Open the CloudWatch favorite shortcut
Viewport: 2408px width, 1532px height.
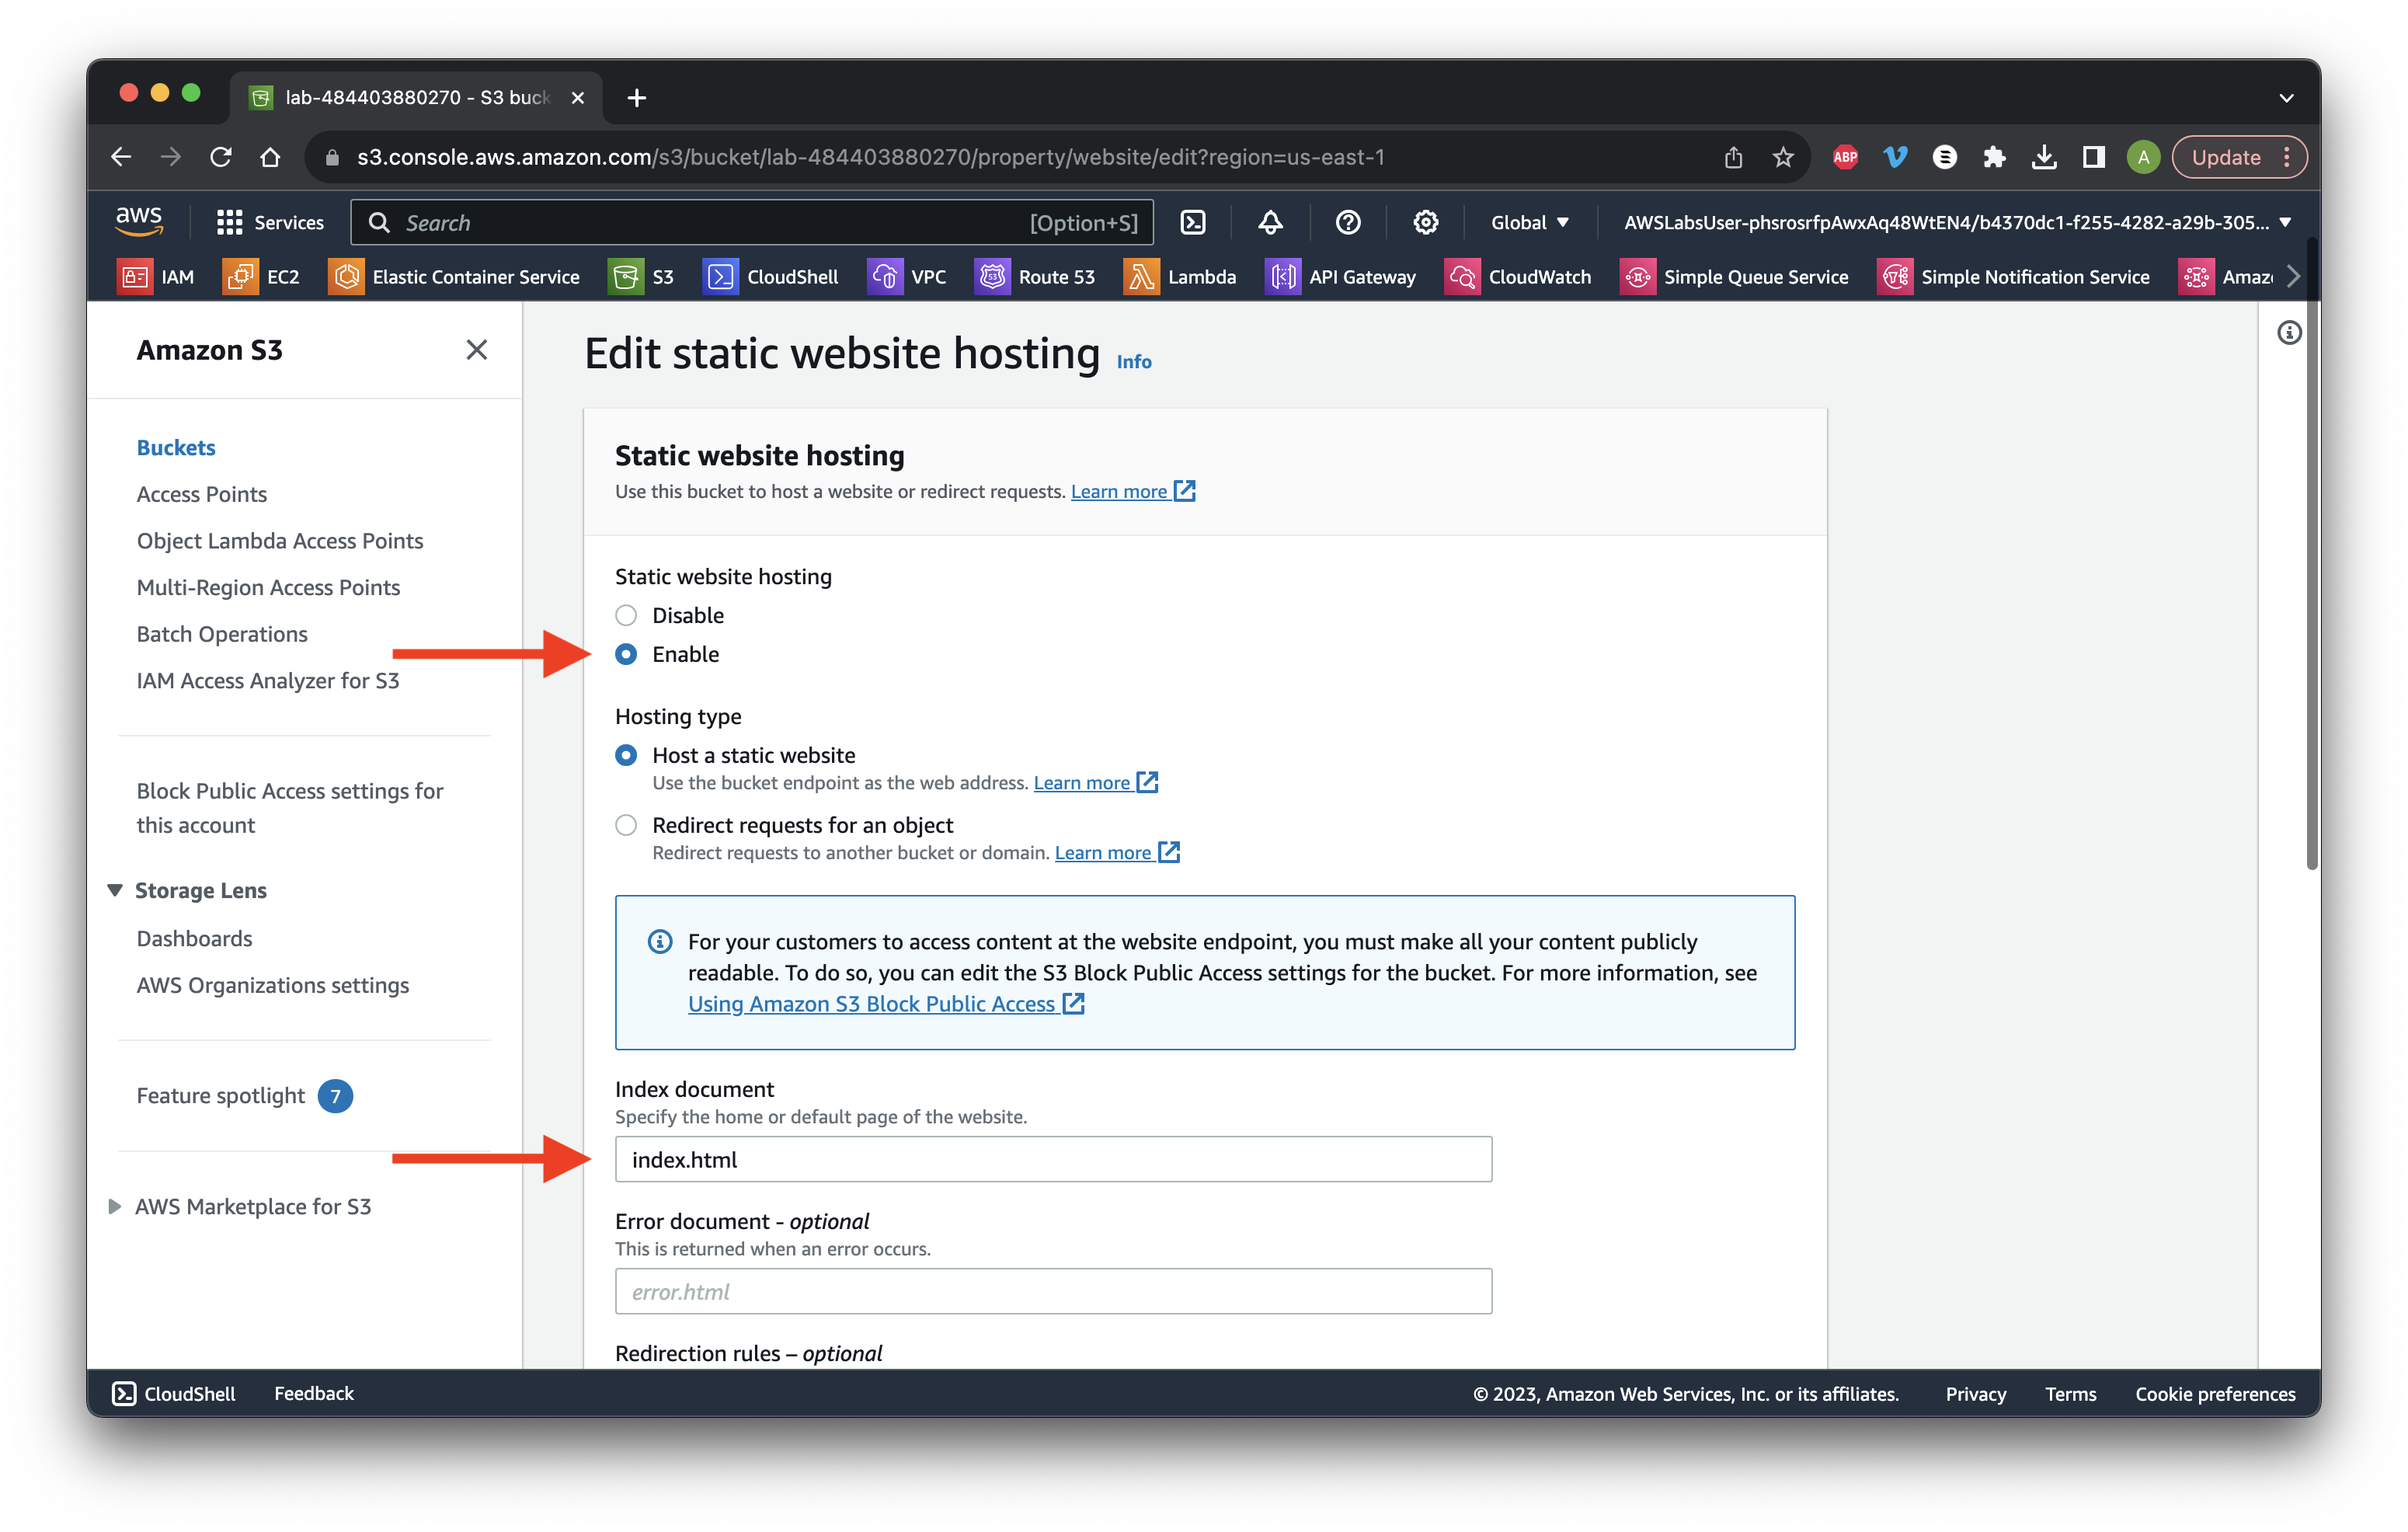click(1518, 277)
